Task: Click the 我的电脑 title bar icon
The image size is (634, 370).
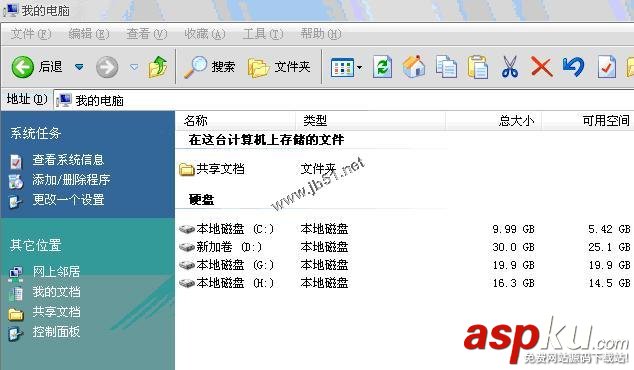Action: (x=10, y=10)
